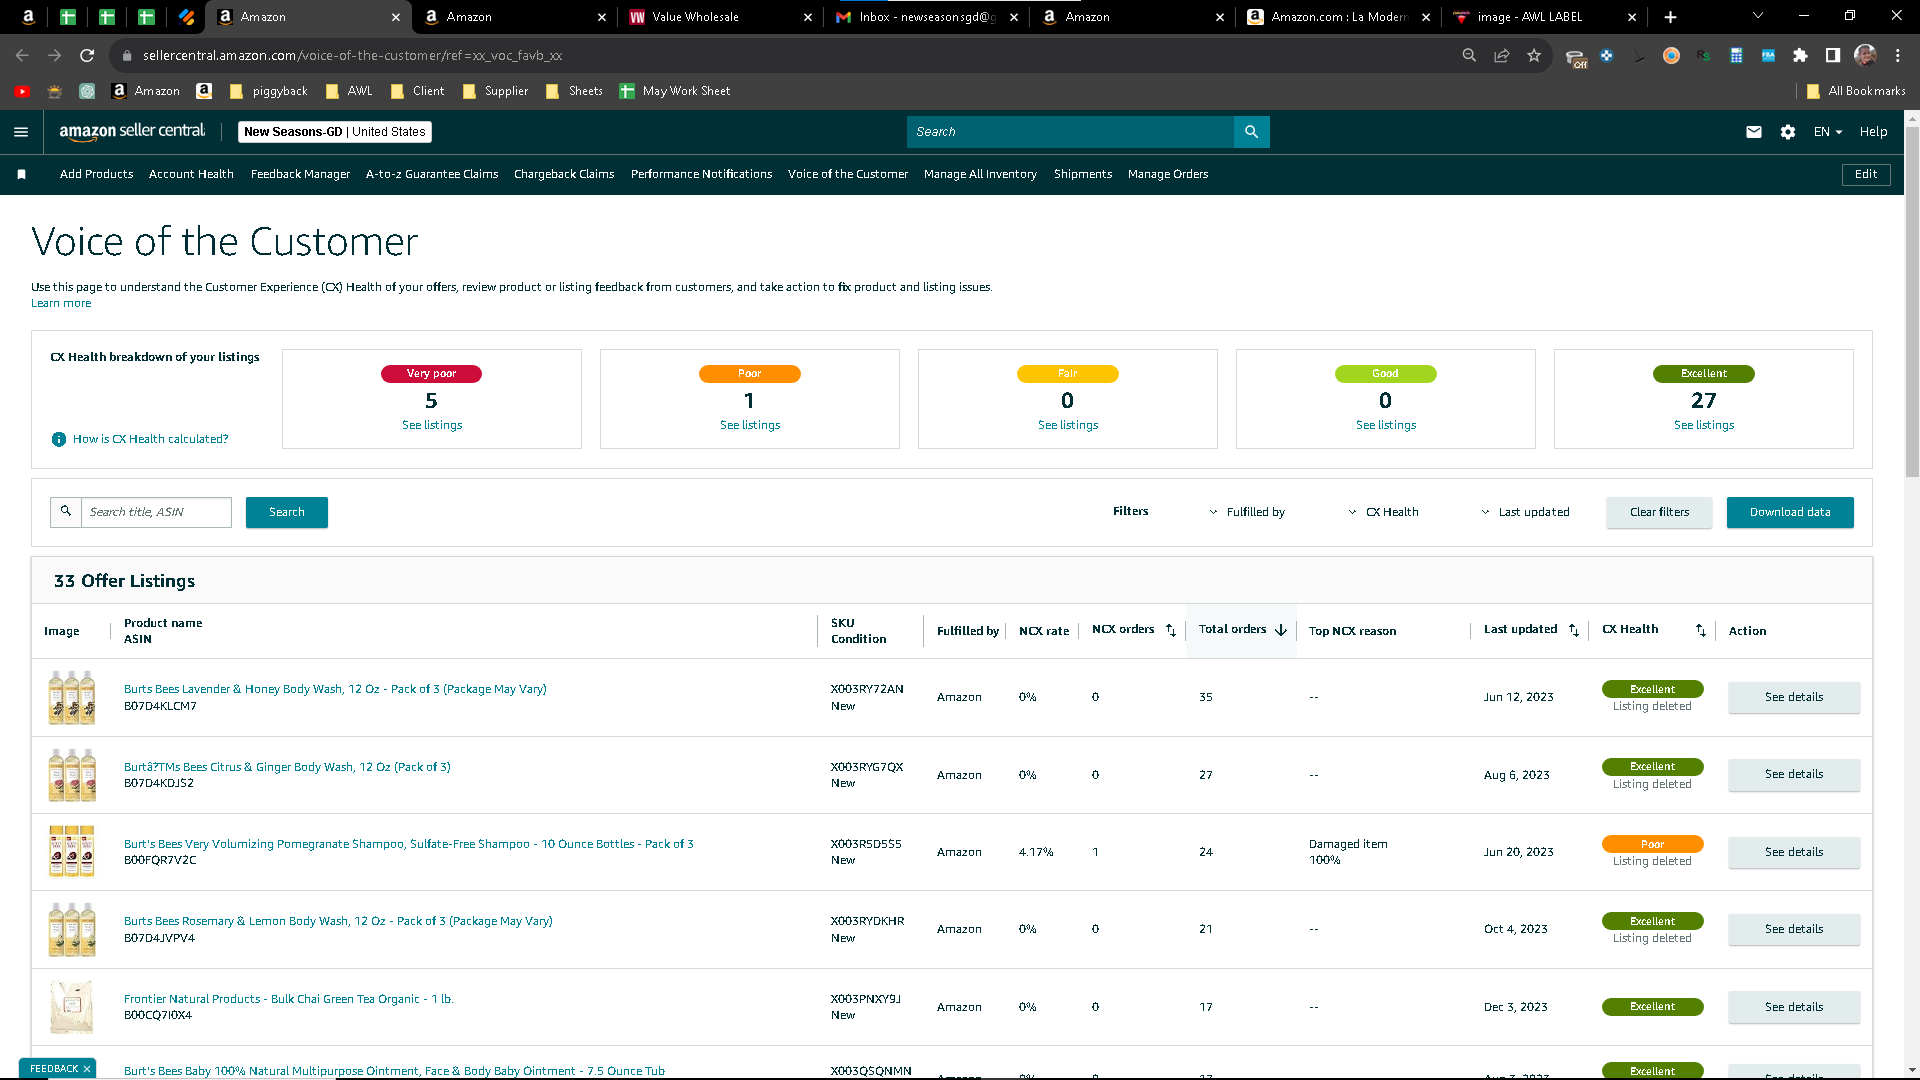See details for Burts Bees Lavender & Honey
This screenshot has width=1920, height=1080.
1794,697
